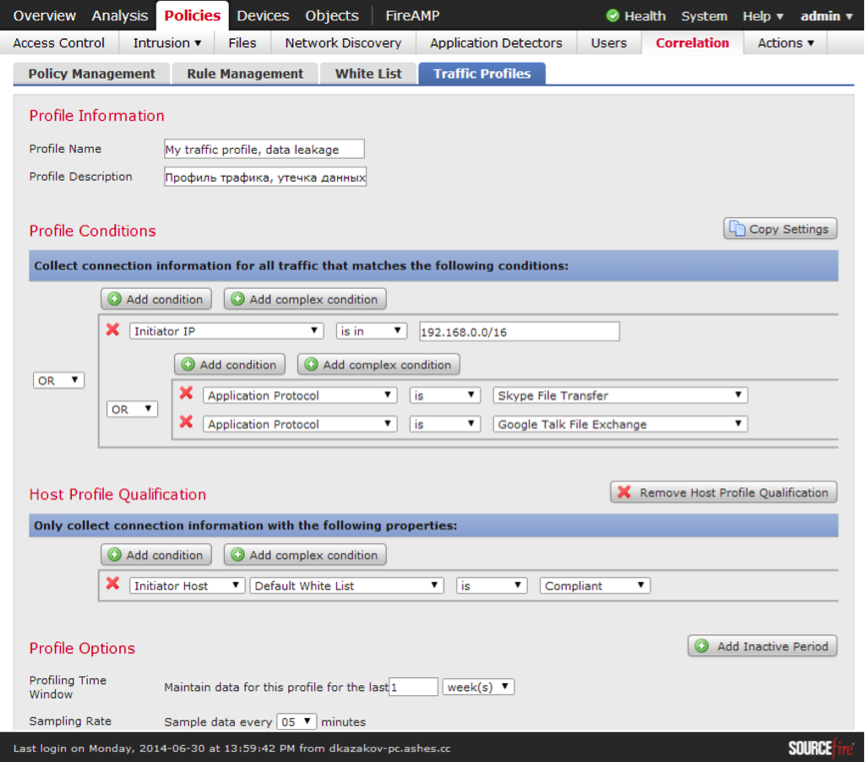Open the Default White List dropdown
The image size is (865, 763).
click(347, 585)
